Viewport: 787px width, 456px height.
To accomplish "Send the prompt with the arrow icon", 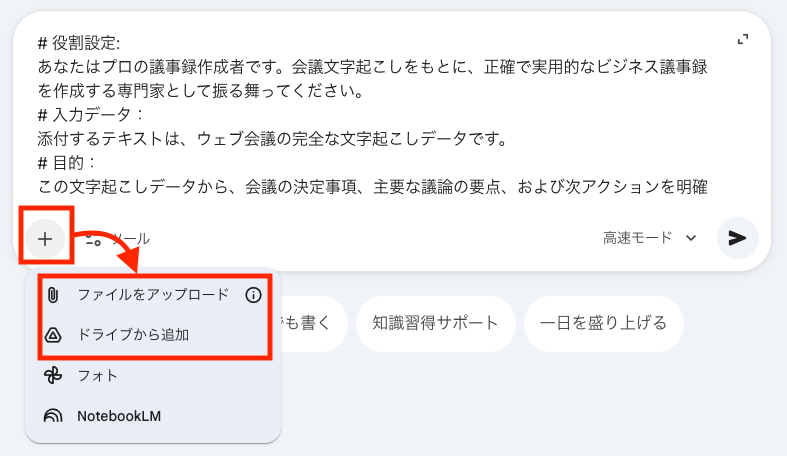I will coord(737,238).
